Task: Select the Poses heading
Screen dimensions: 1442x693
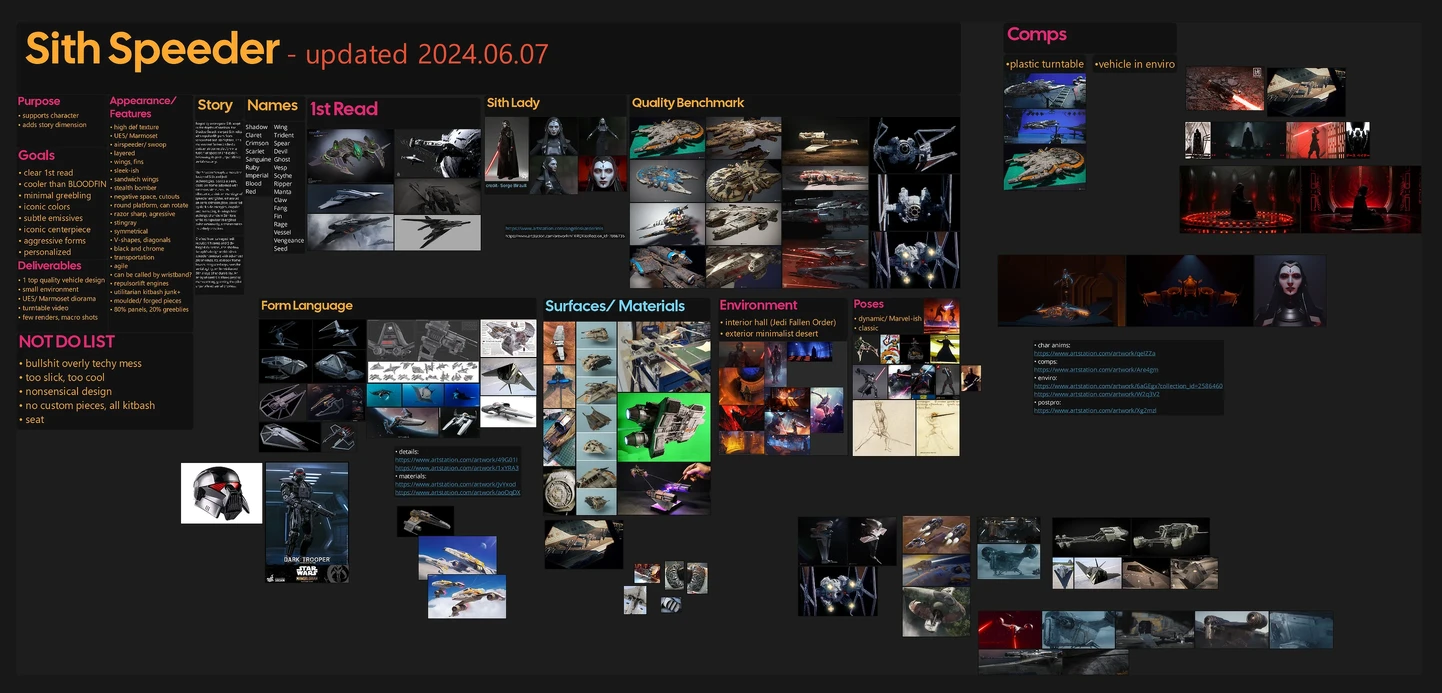Action: (869, 304)
